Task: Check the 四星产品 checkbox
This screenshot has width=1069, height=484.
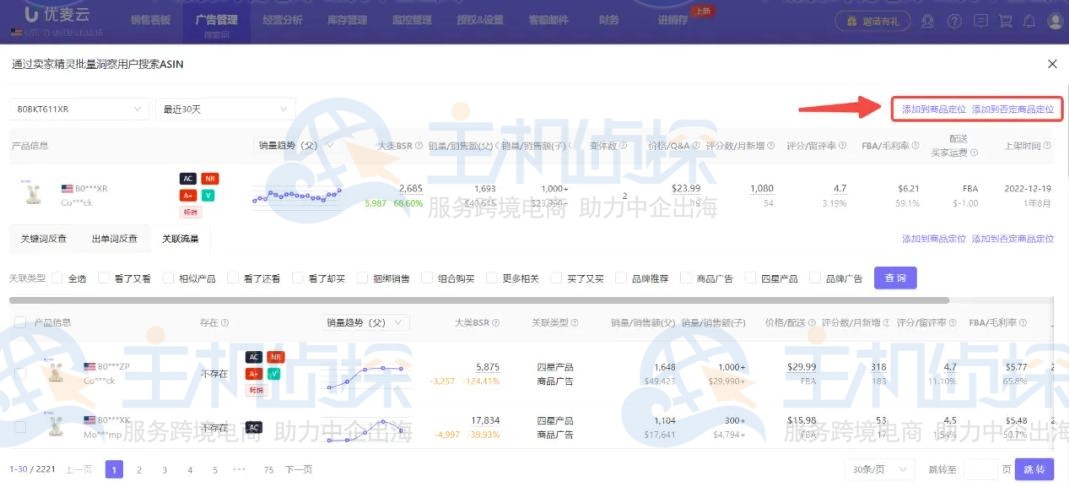Action: [750, 278]
